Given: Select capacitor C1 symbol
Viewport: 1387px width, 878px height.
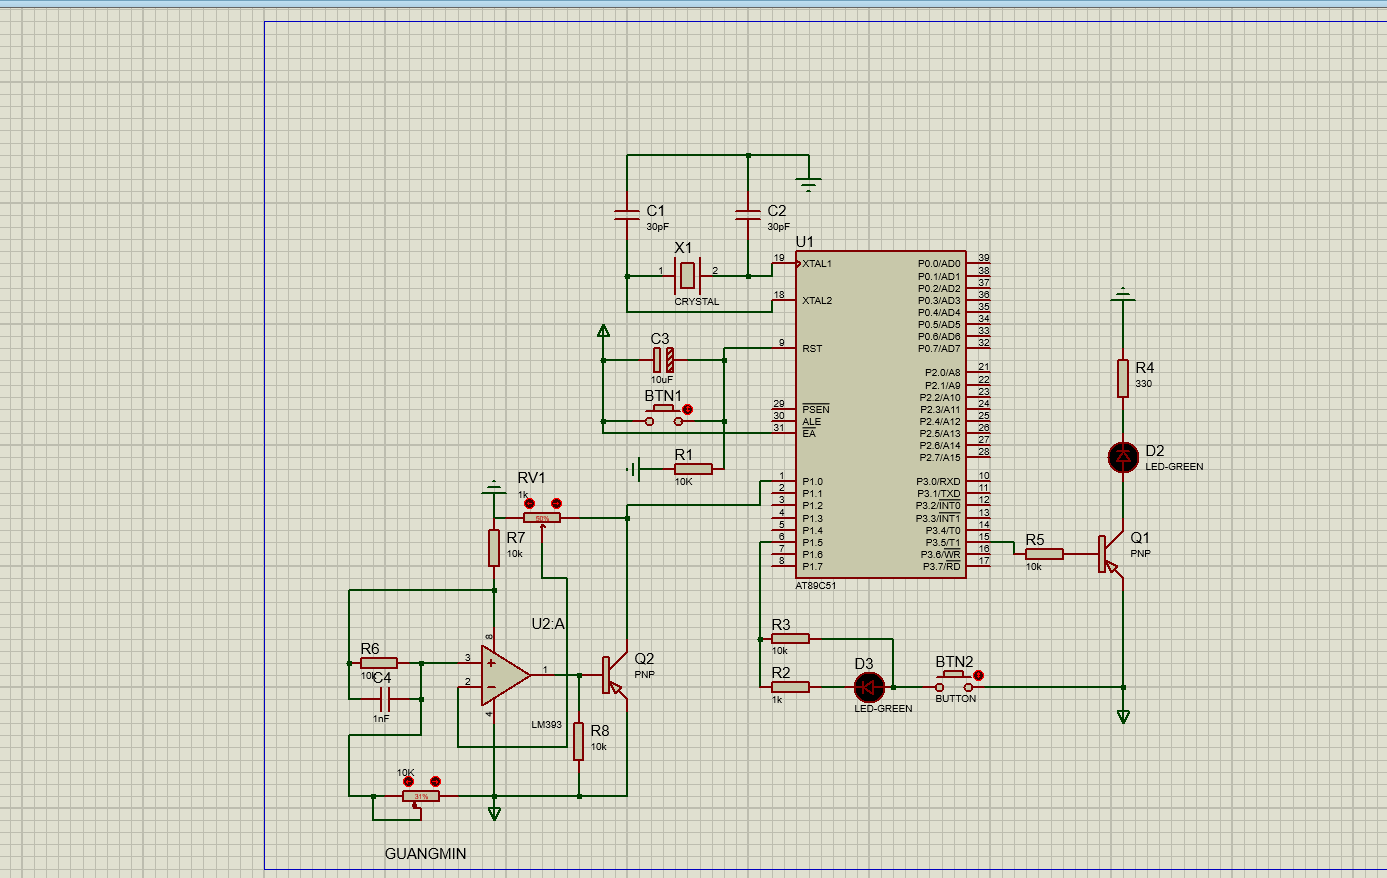Looking at the screenshot, I should [627, 213].
